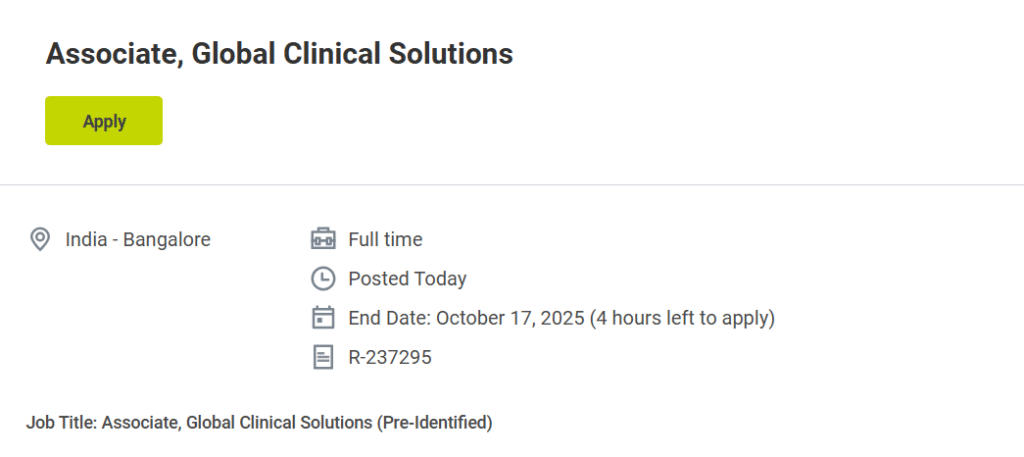Screen dimensions: 1024x457
Task: Click the Apply button
Action: [x=104, y=121]
